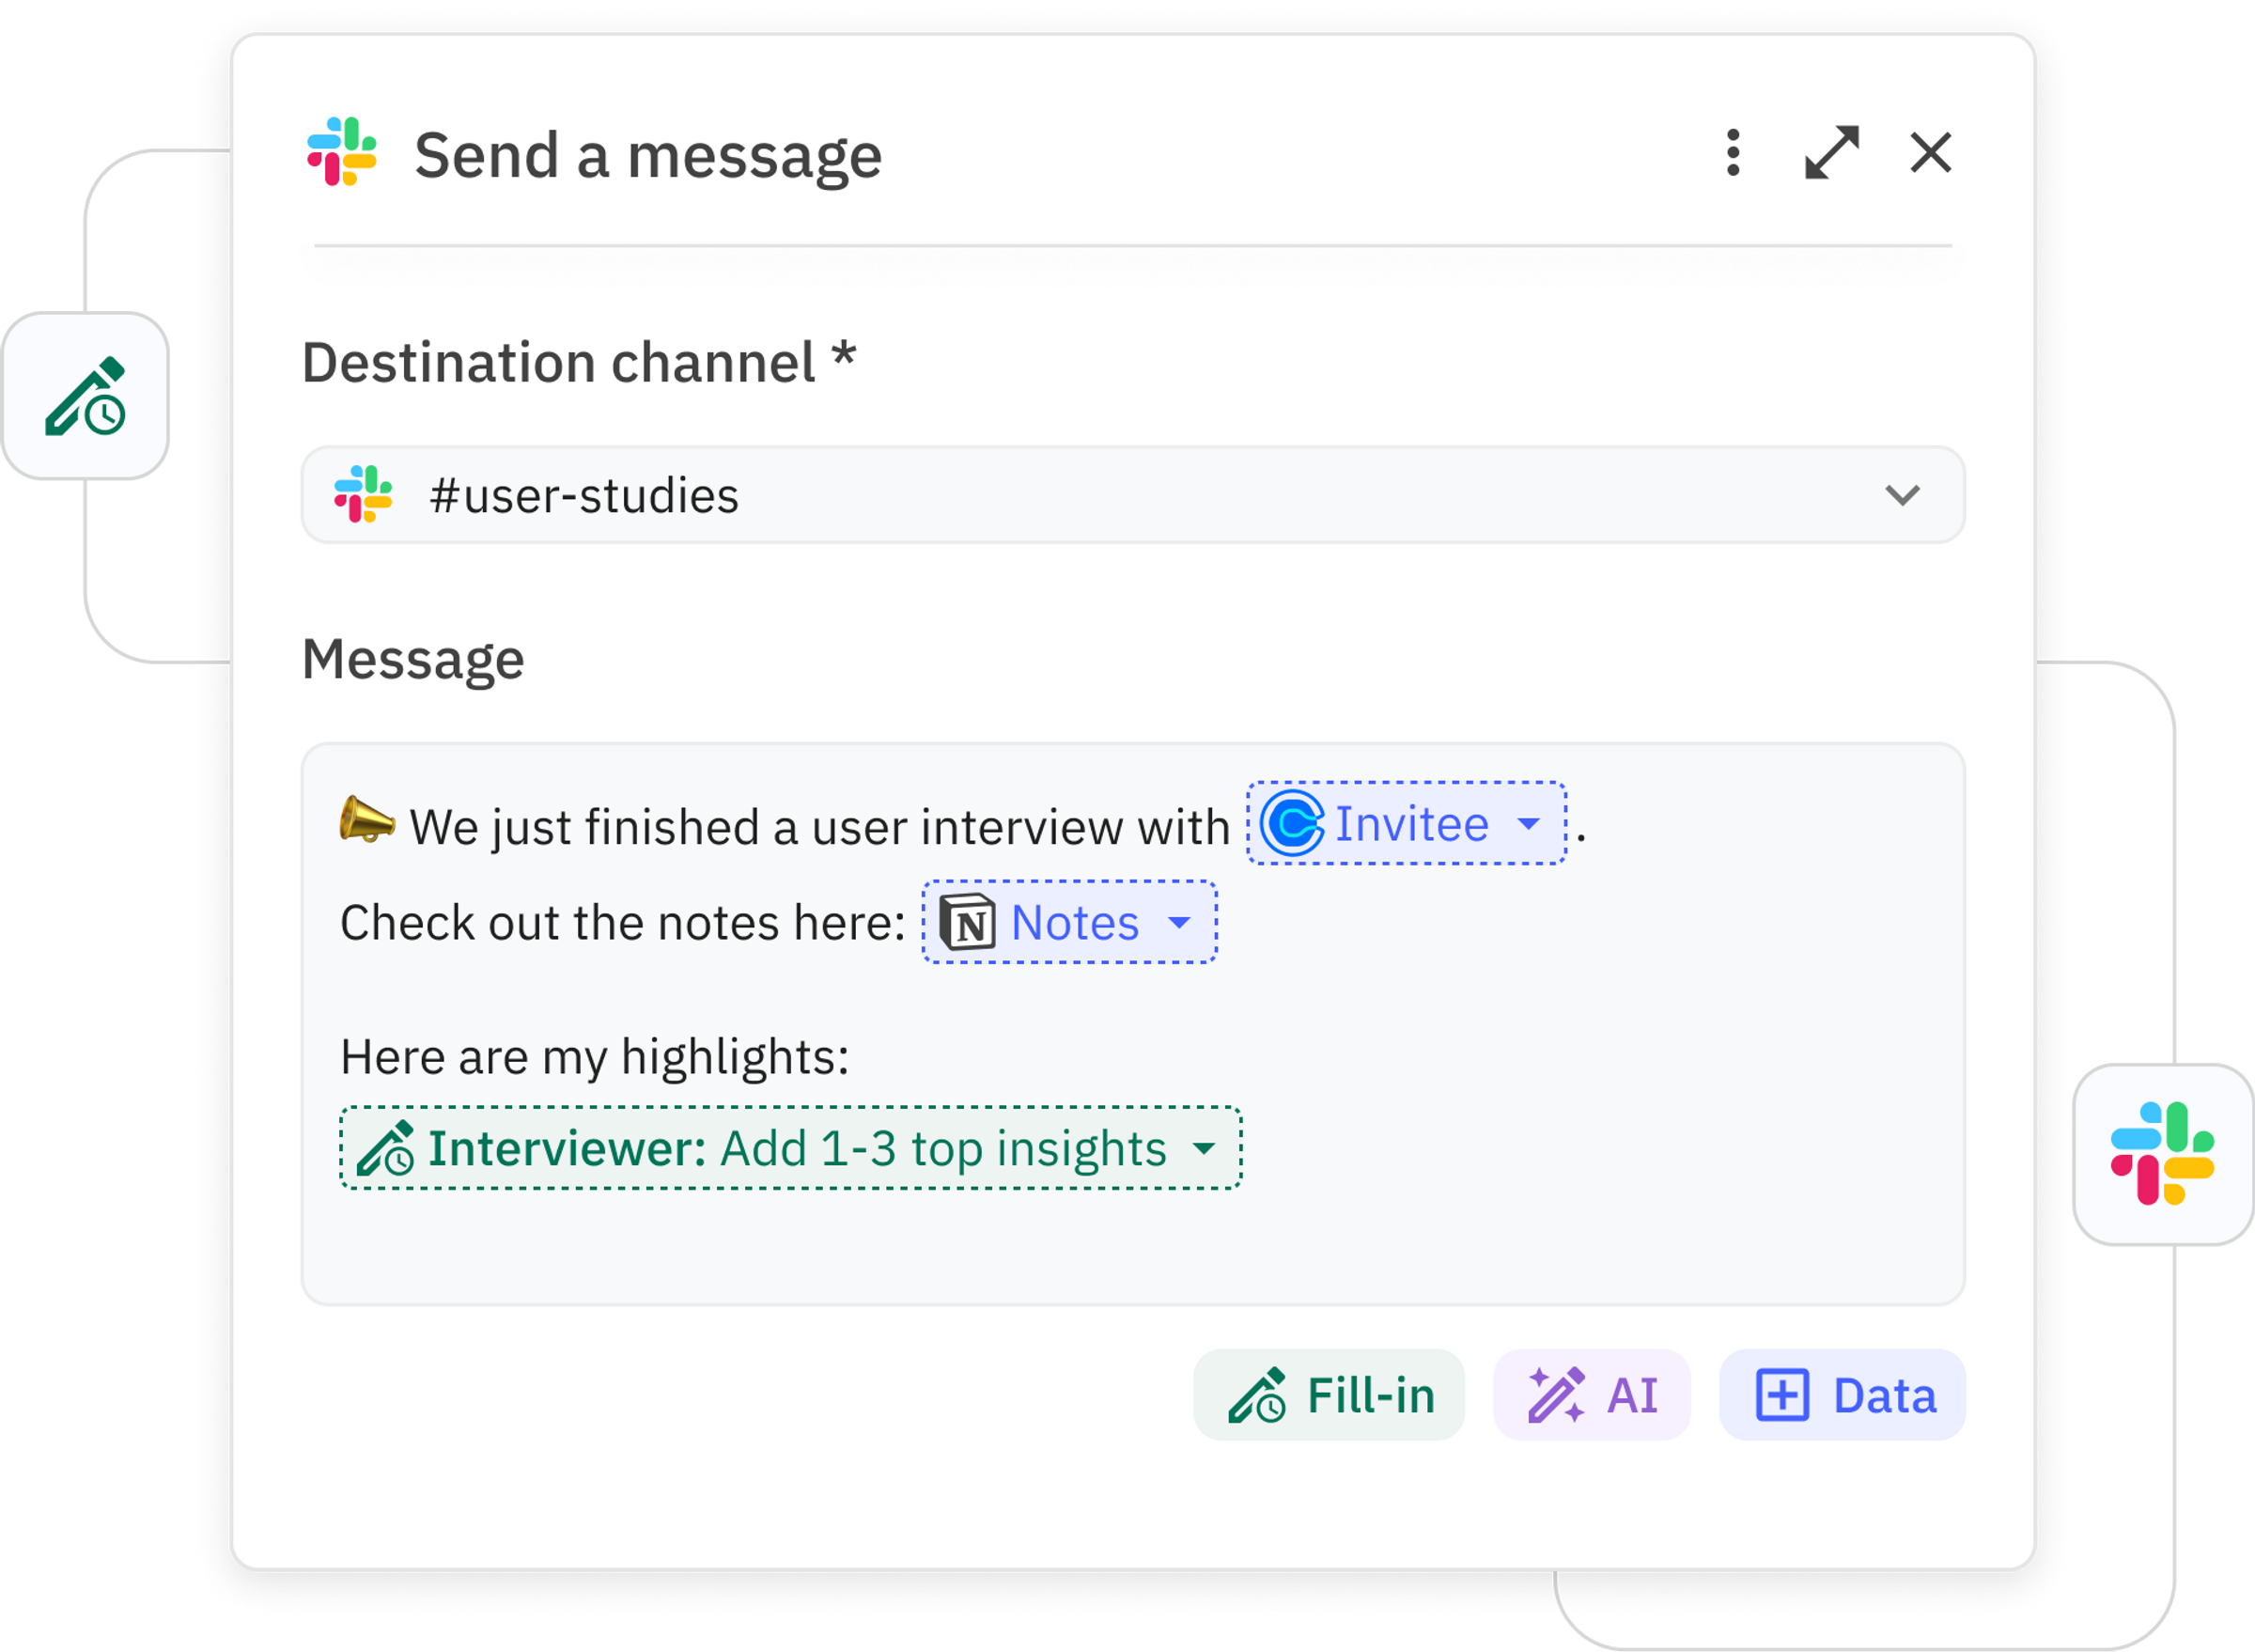Click the 'Check out the notes here:' text
2255x1652 pixels.
coord(623,922)
